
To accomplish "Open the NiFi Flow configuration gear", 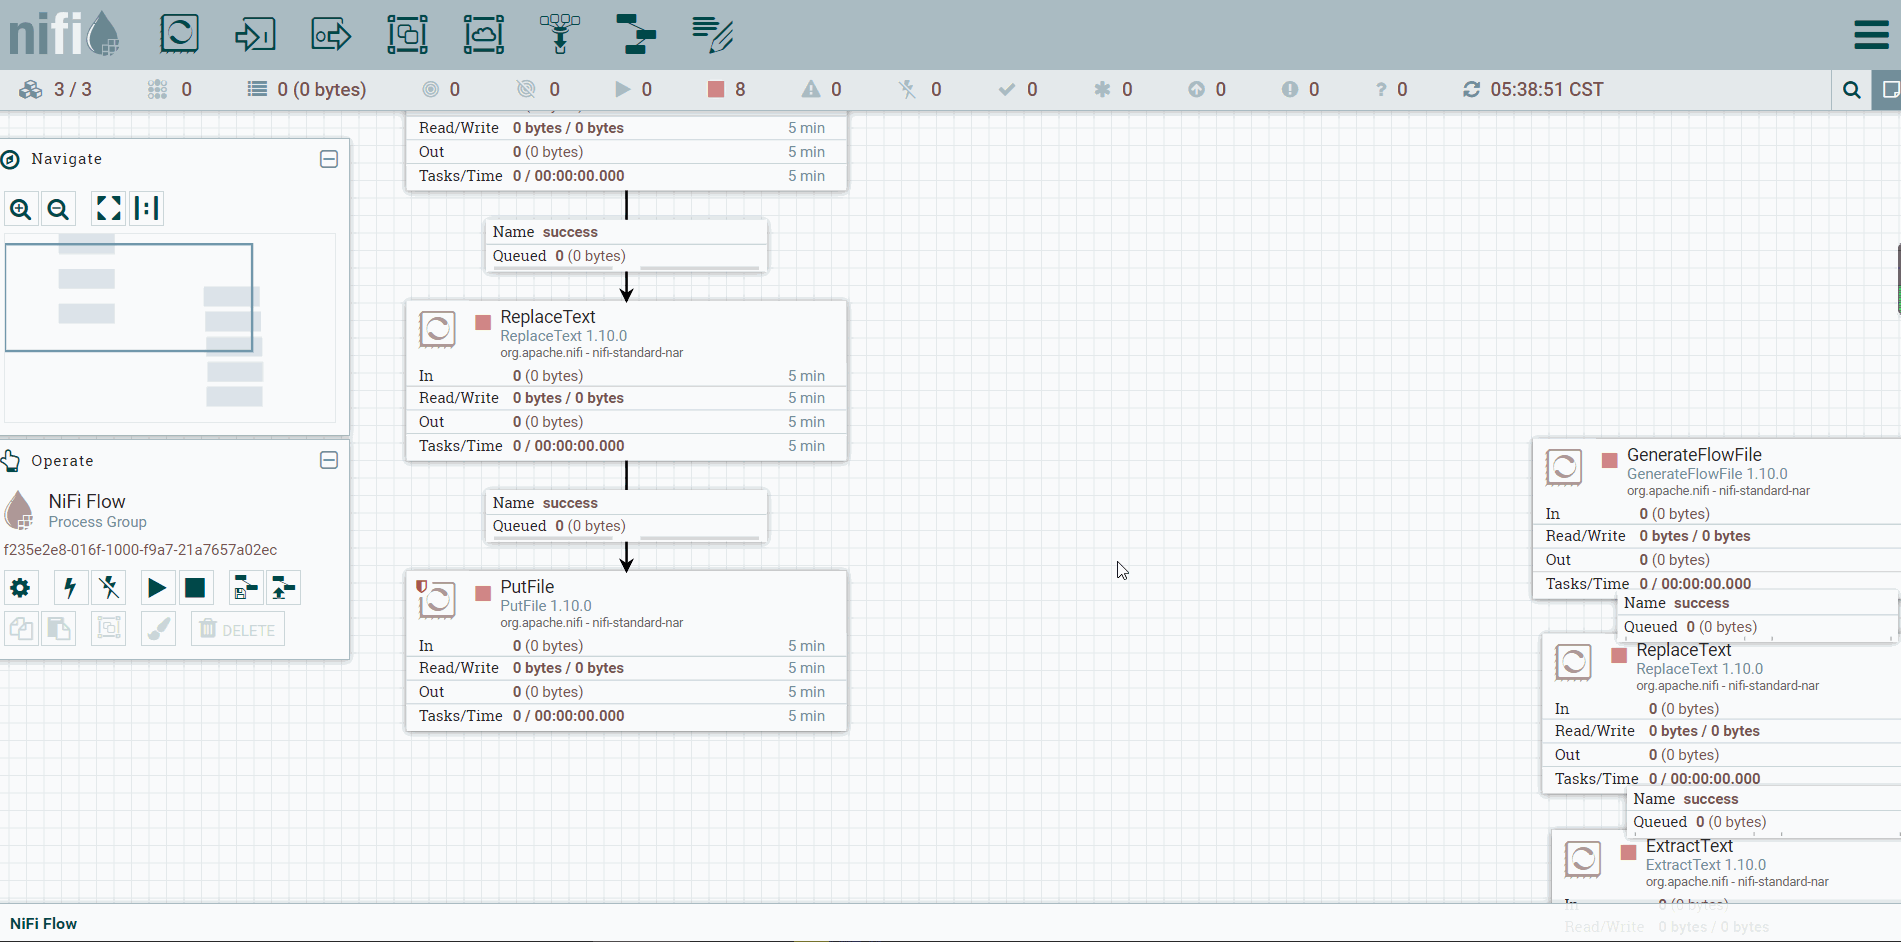I will click(20, 588).
